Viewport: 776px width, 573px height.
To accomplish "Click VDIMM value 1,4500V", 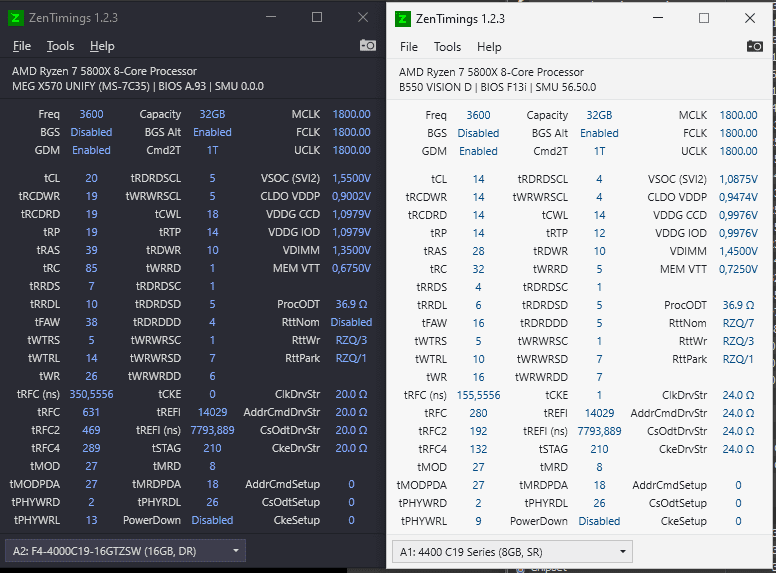I will tap(738, 251).
